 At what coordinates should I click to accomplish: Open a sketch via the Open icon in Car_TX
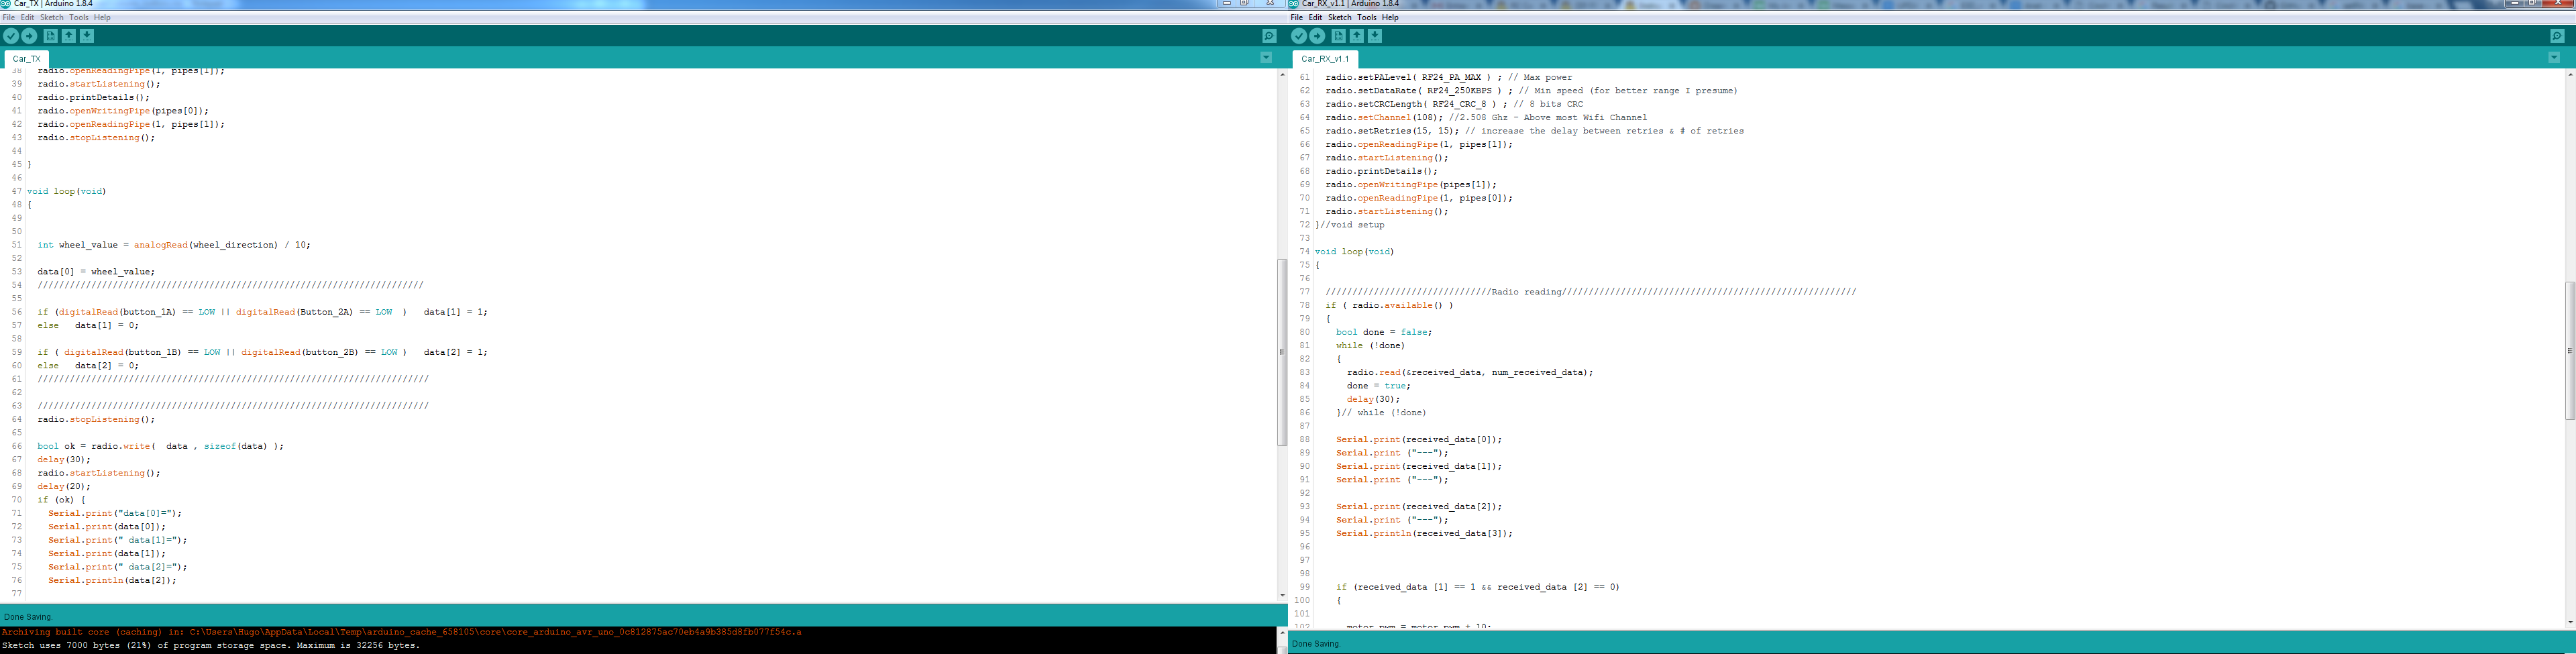69,35
